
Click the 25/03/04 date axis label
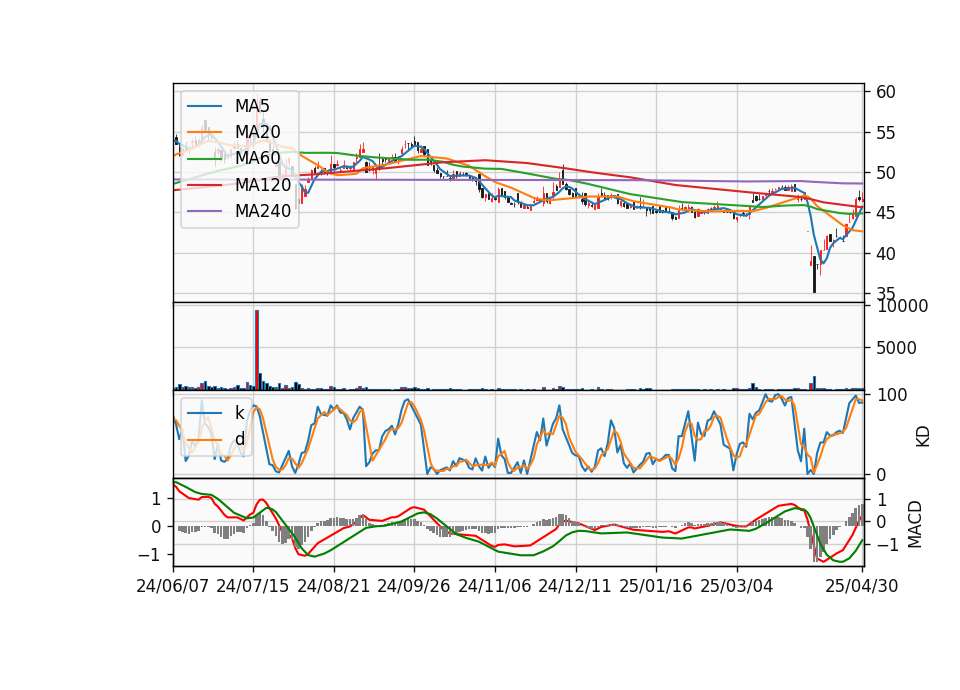[737, 586]
